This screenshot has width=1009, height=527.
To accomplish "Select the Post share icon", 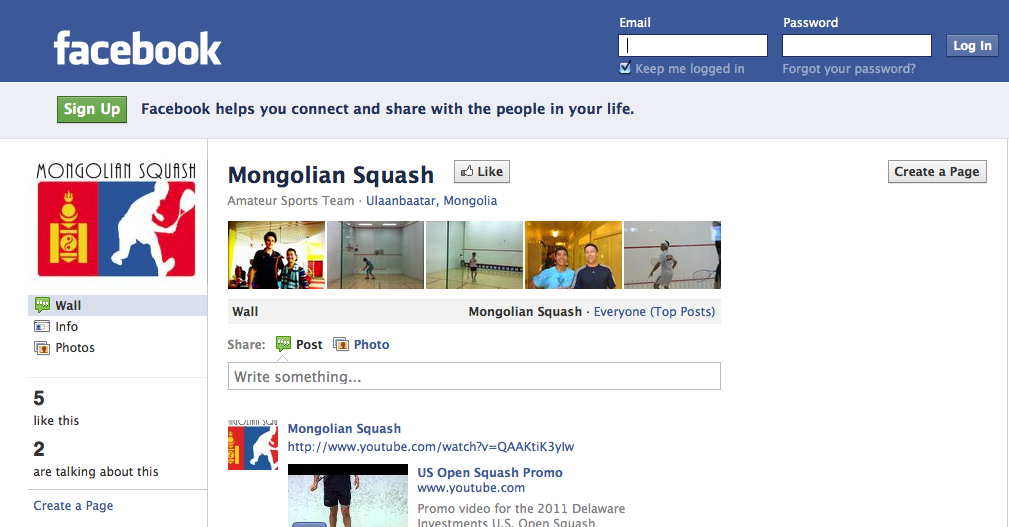I will 283,344.
